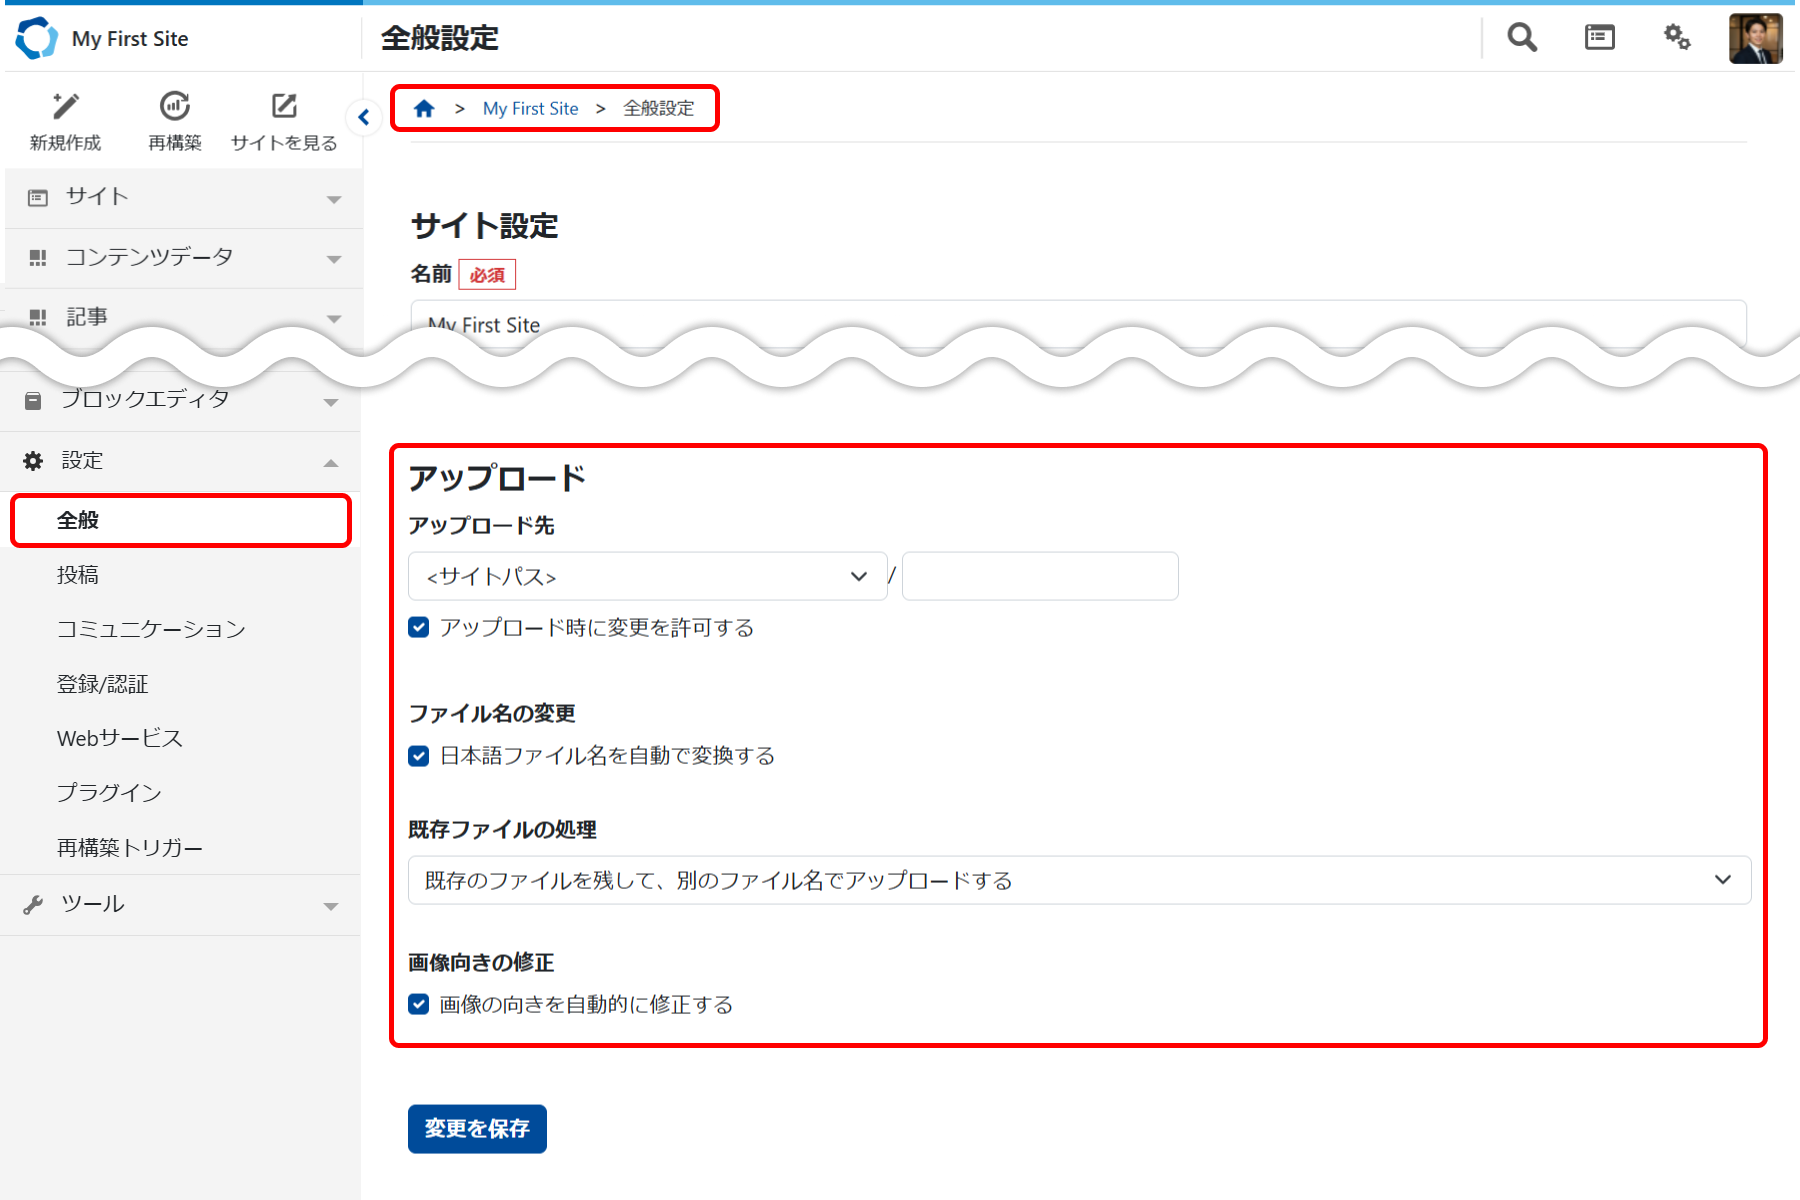Click the search magnifier icon

coord(1522,38)
